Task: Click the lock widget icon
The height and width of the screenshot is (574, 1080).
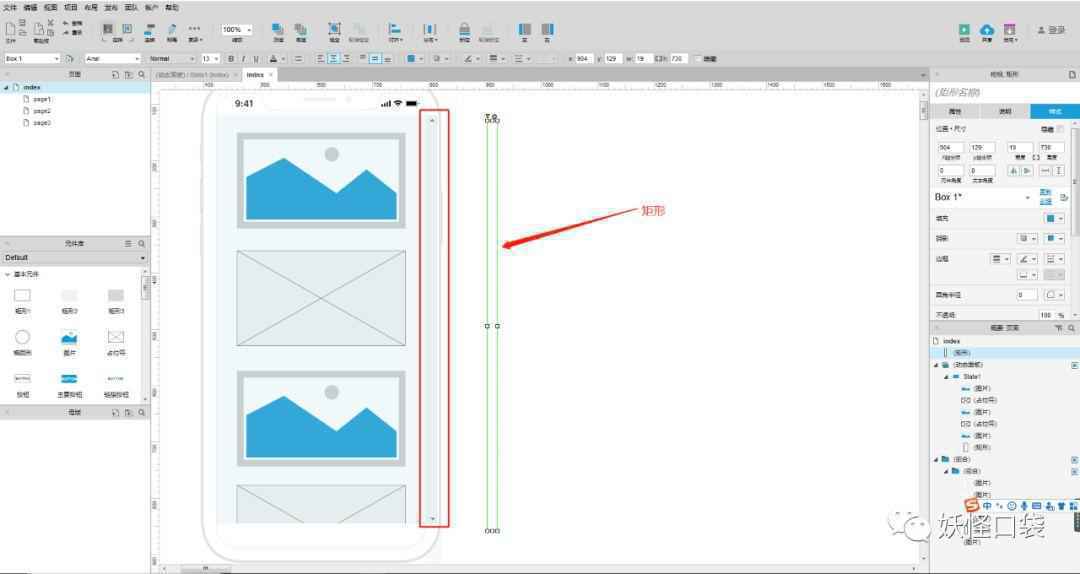Action: [x=464, y=29]
